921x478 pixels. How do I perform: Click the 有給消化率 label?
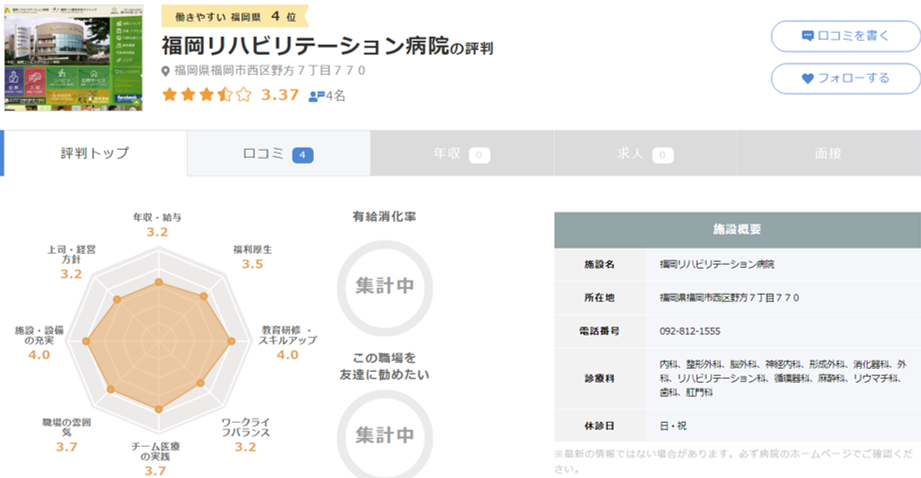pos(384,217)
